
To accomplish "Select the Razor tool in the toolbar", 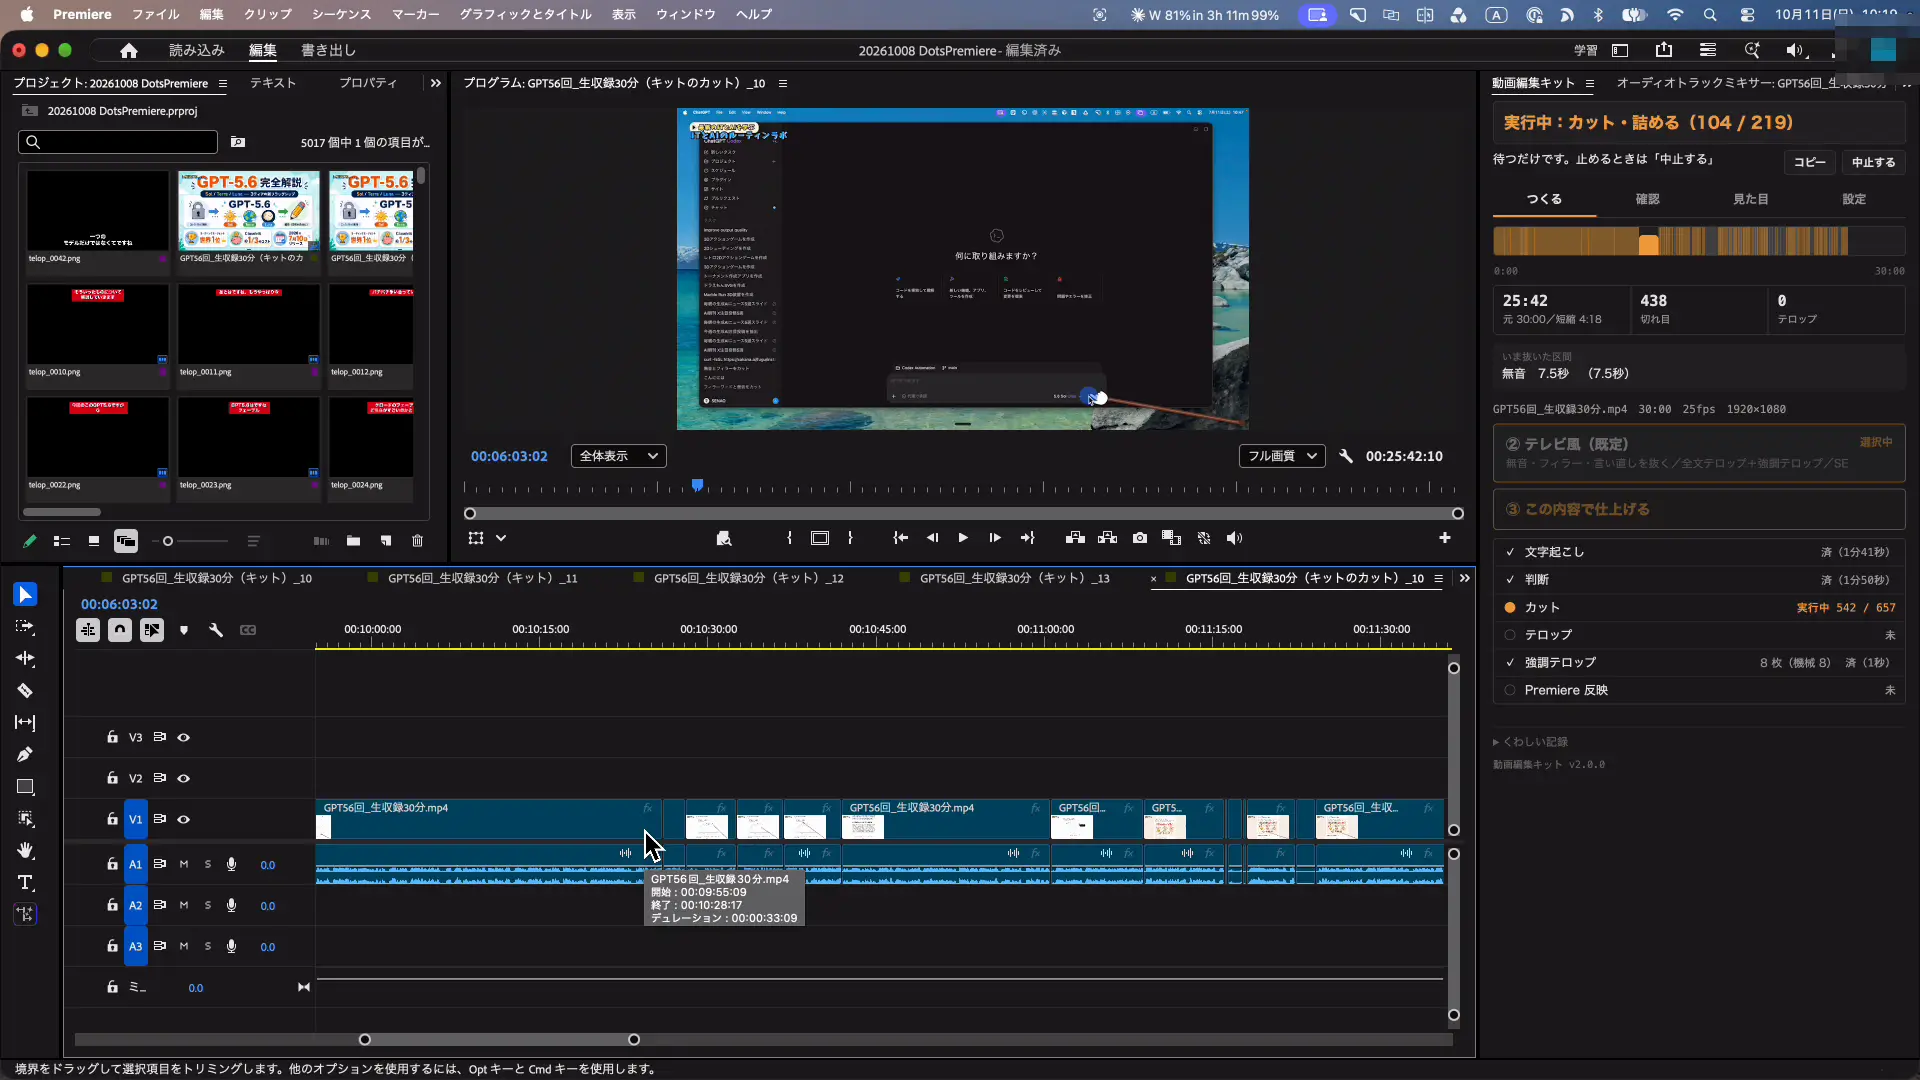I will [x=25, y=691].
